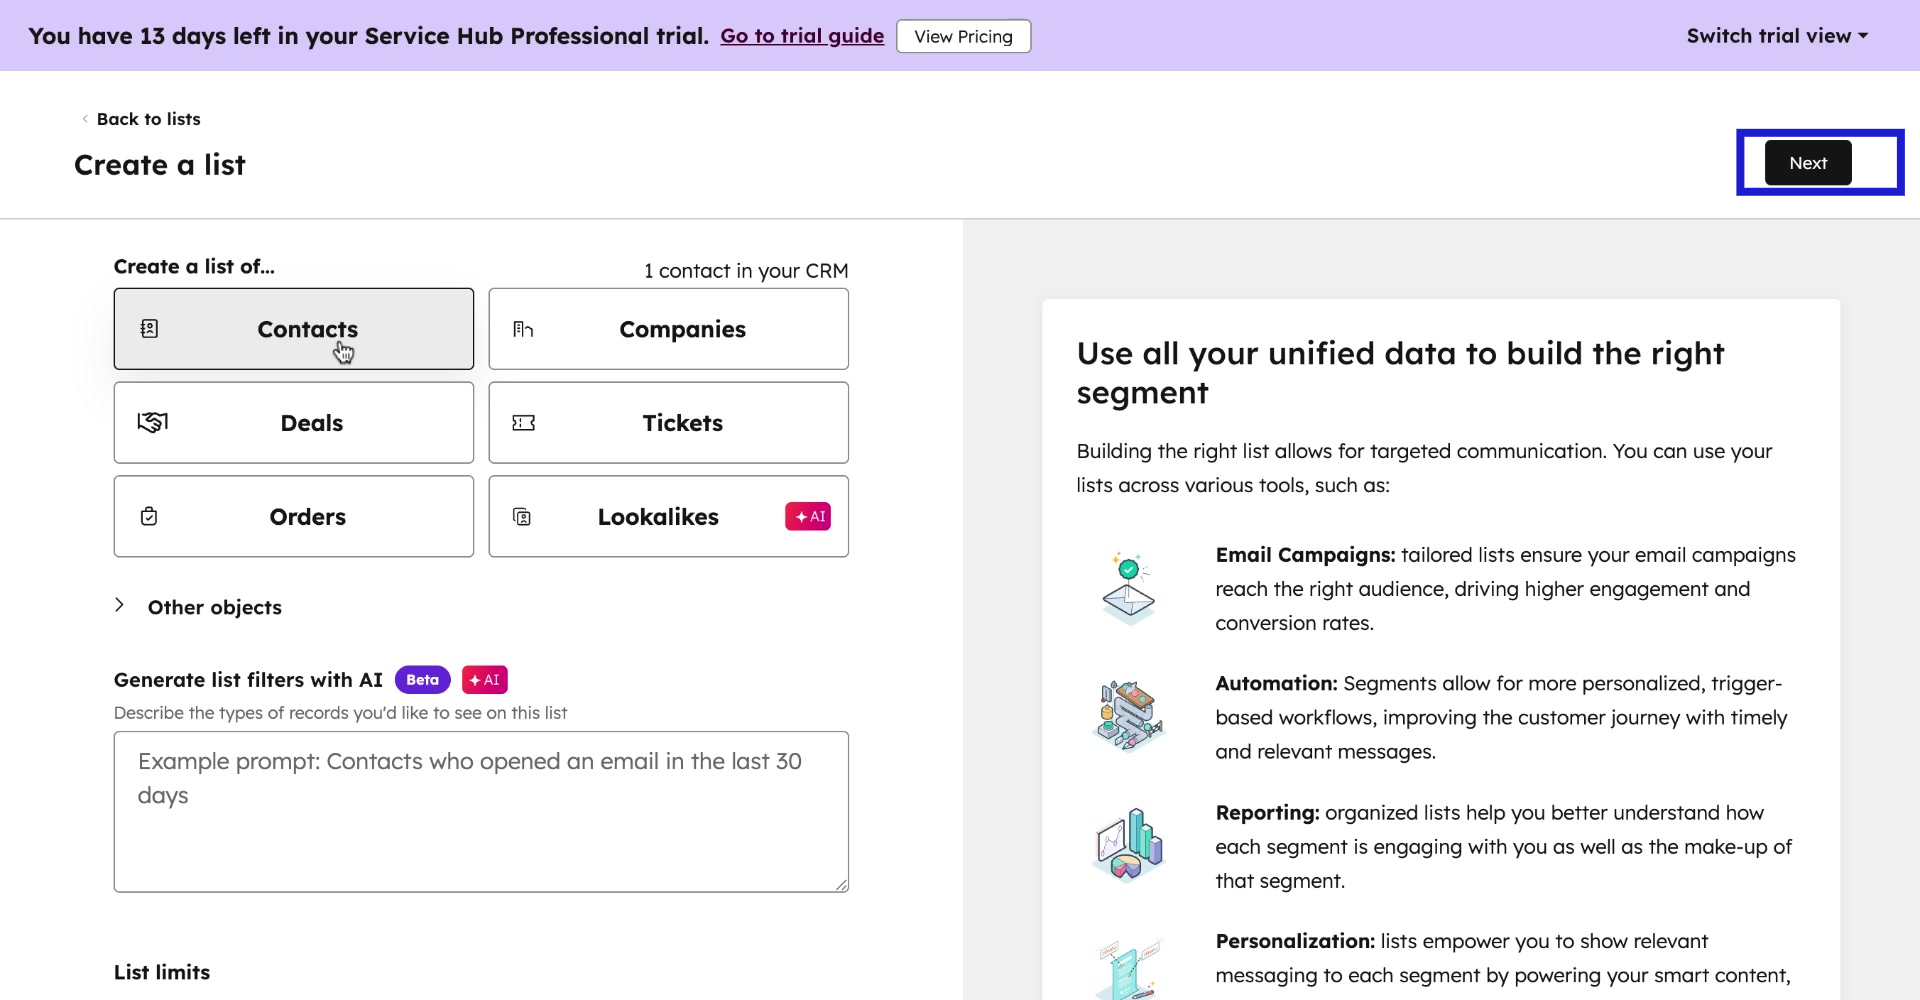
Task: Click the AI badge beside the Beta label
Action: [484, 679]
